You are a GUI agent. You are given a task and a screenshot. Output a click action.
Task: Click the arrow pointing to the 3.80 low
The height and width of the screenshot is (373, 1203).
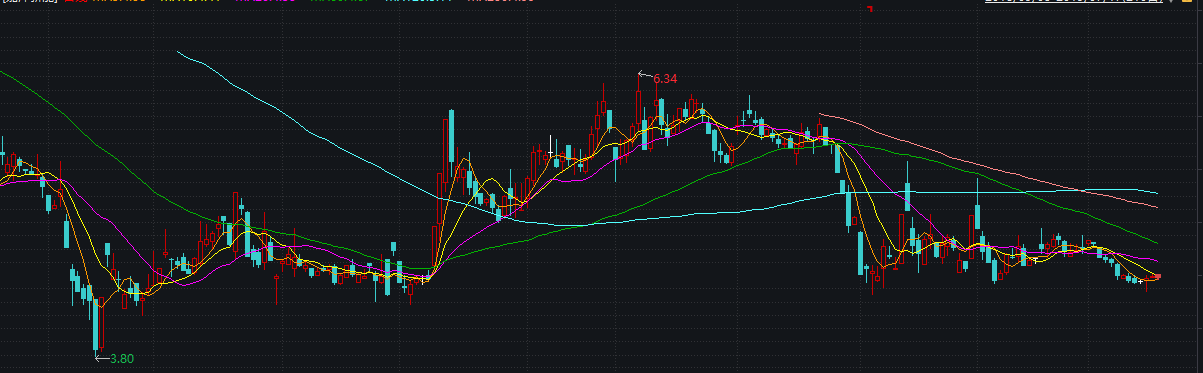click(101, 357)
